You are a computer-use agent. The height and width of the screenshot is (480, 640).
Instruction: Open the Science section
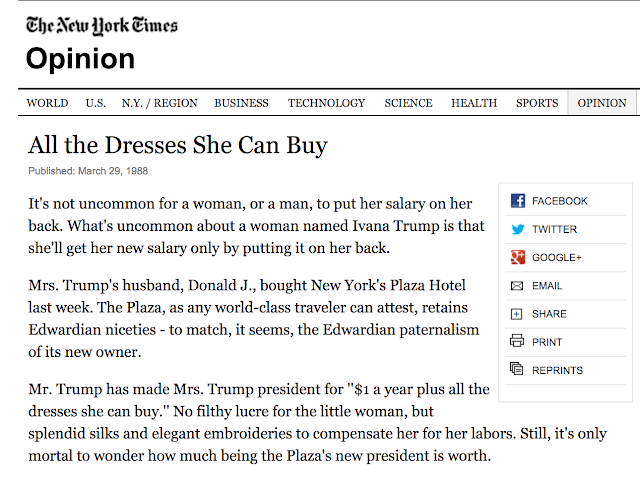(x=408, y=103)
